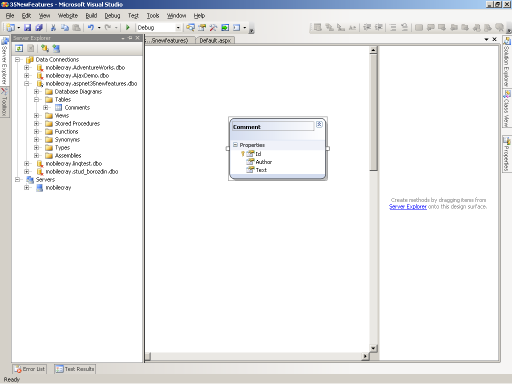Select the Views folder in tree
The height and width of the screenshot is (384, 512).
point(62,116)
